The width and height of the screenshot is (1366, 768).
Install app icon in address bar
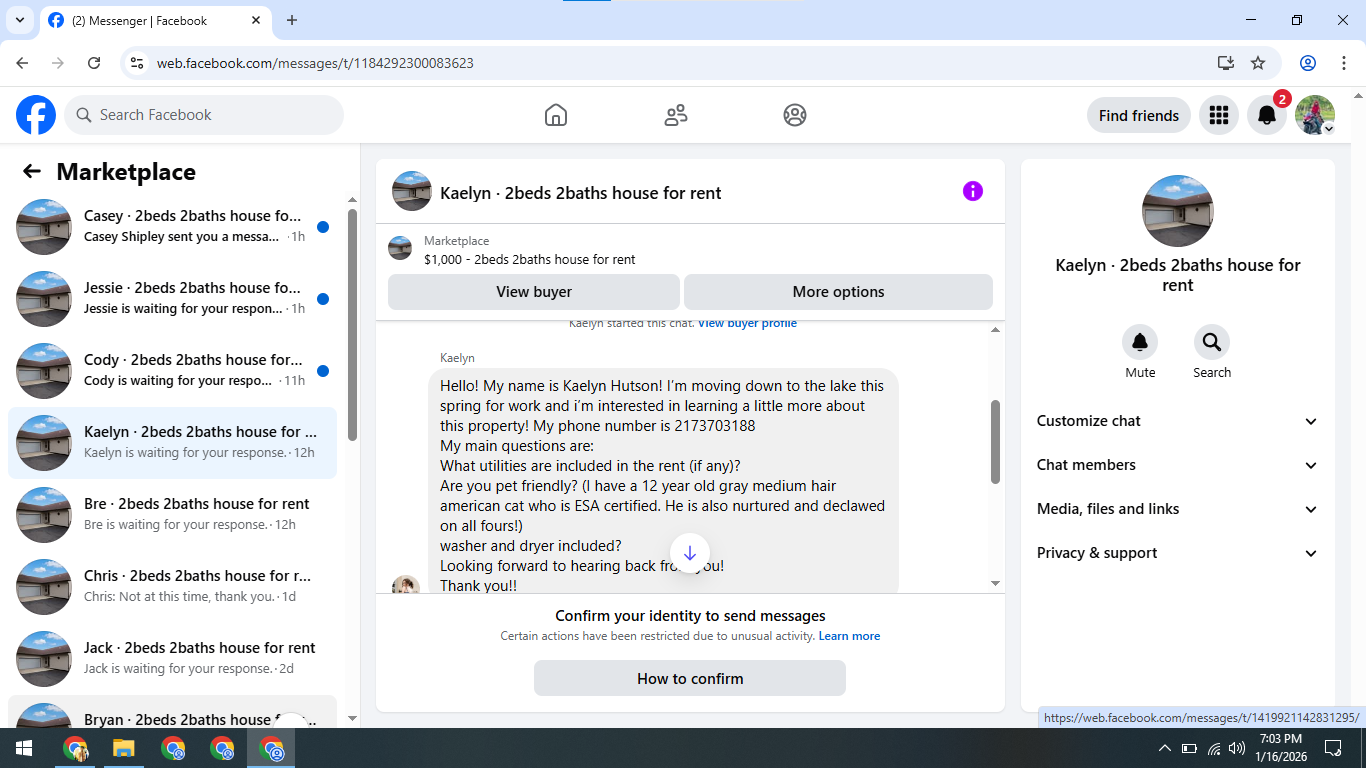(1226, 63)
